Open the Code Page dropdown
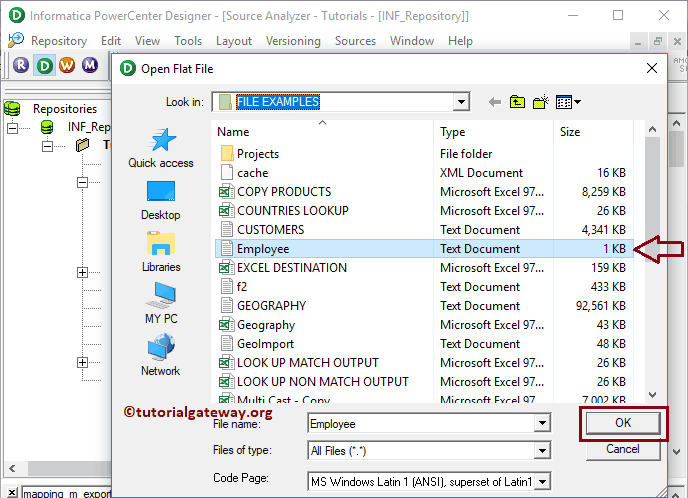 [542, 482]
